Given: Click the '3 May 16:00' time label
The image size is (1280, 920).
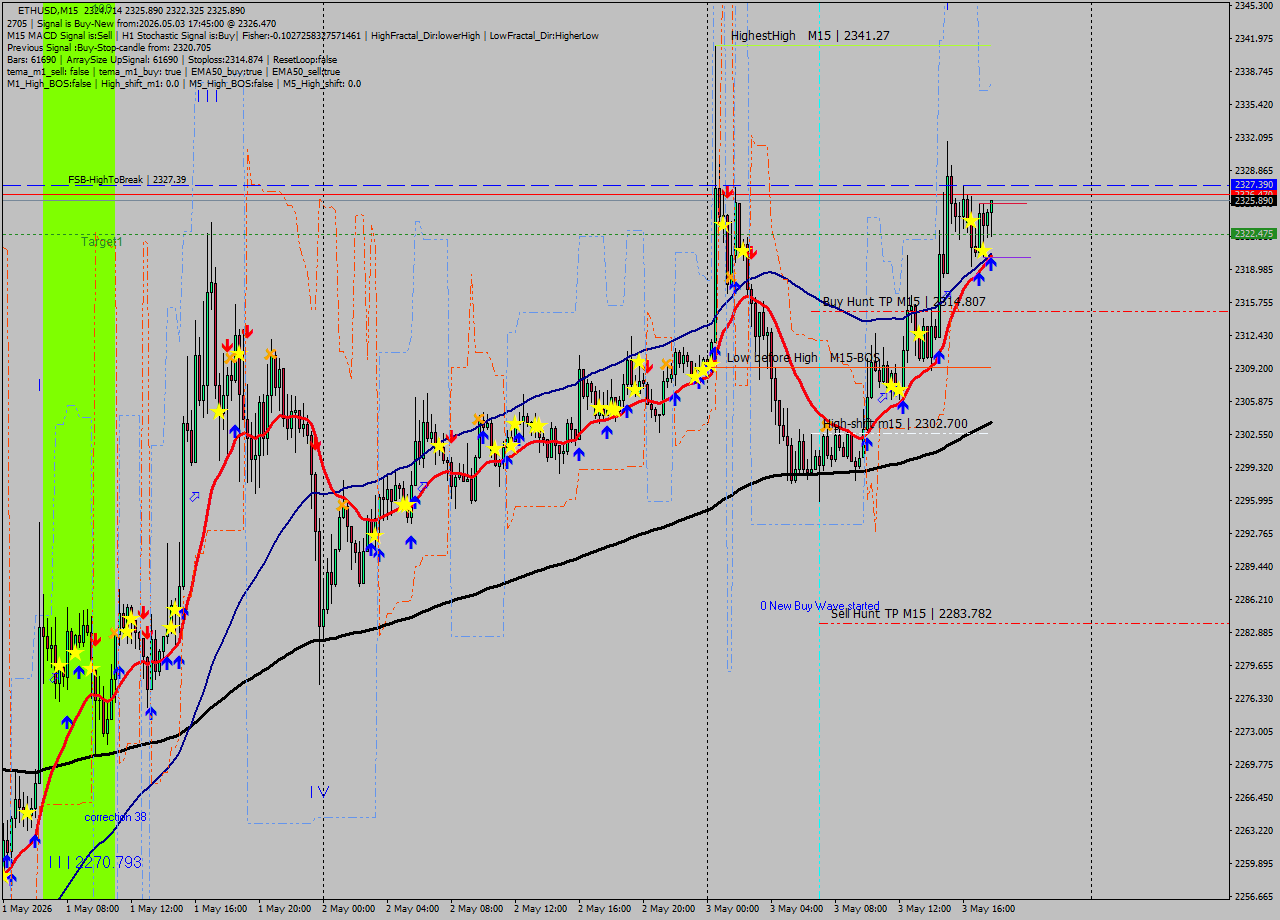Looking at the screenshot, I should click(988, 909).
